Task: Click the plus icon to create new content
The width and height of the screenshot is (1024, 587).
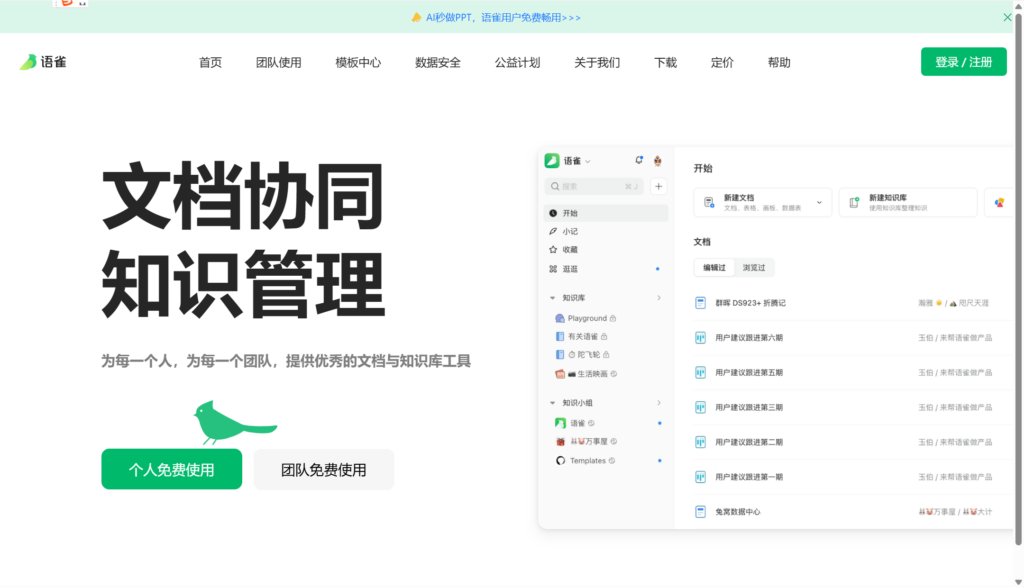Action: click(x=658, y=186)
